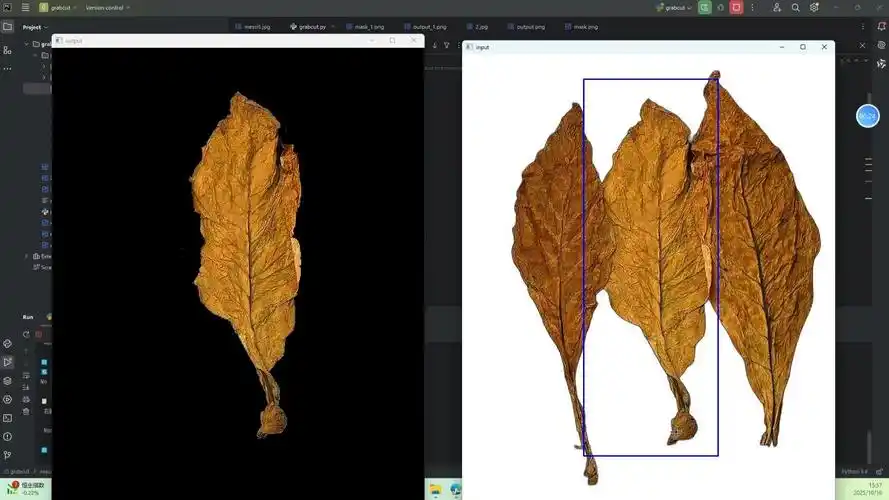Toggle the Run tool window button
The width and height of the screenshot is (889, 500).
(8, 362)
